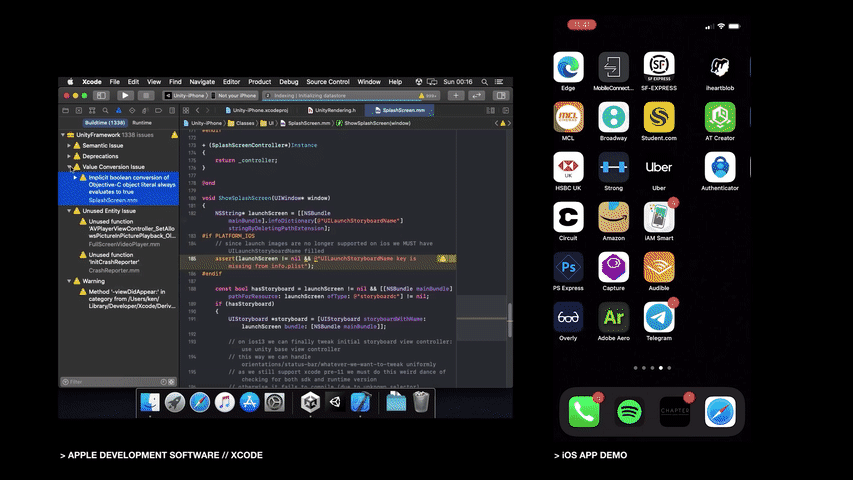Open the Source Control navigator icon
Viewport: 853px width, 480px height.
tap(79, 110)
